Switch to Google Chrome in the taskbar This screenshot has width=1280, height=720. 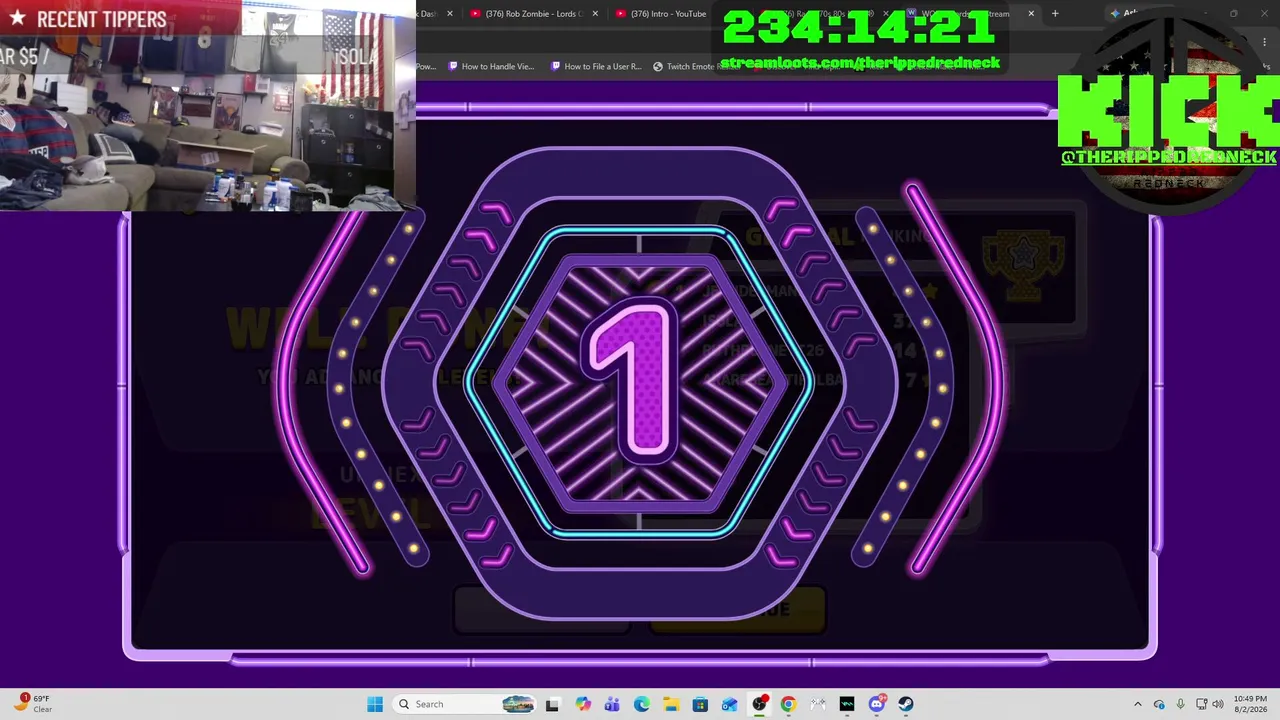(x=788, y=704)
